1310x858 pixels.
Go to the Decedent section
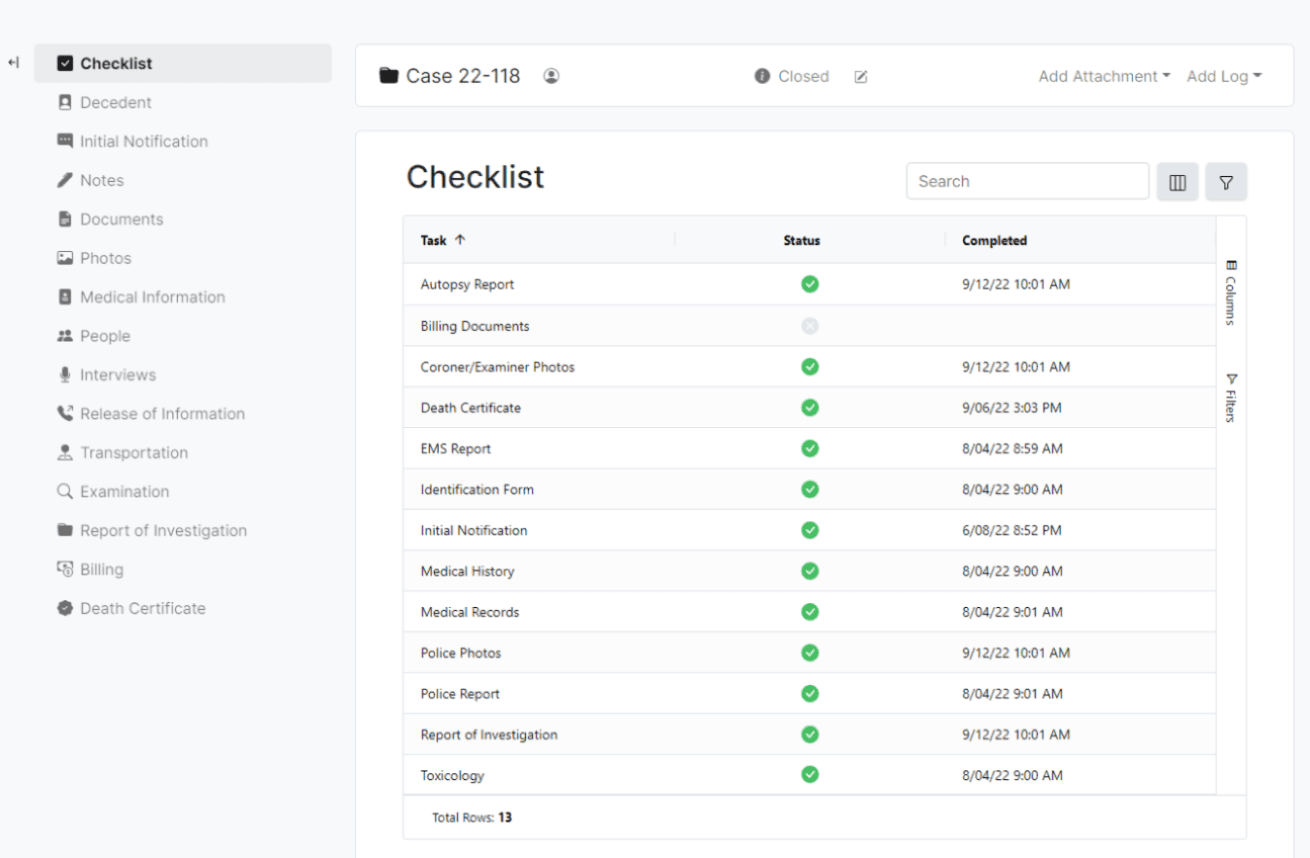(115, 102)
